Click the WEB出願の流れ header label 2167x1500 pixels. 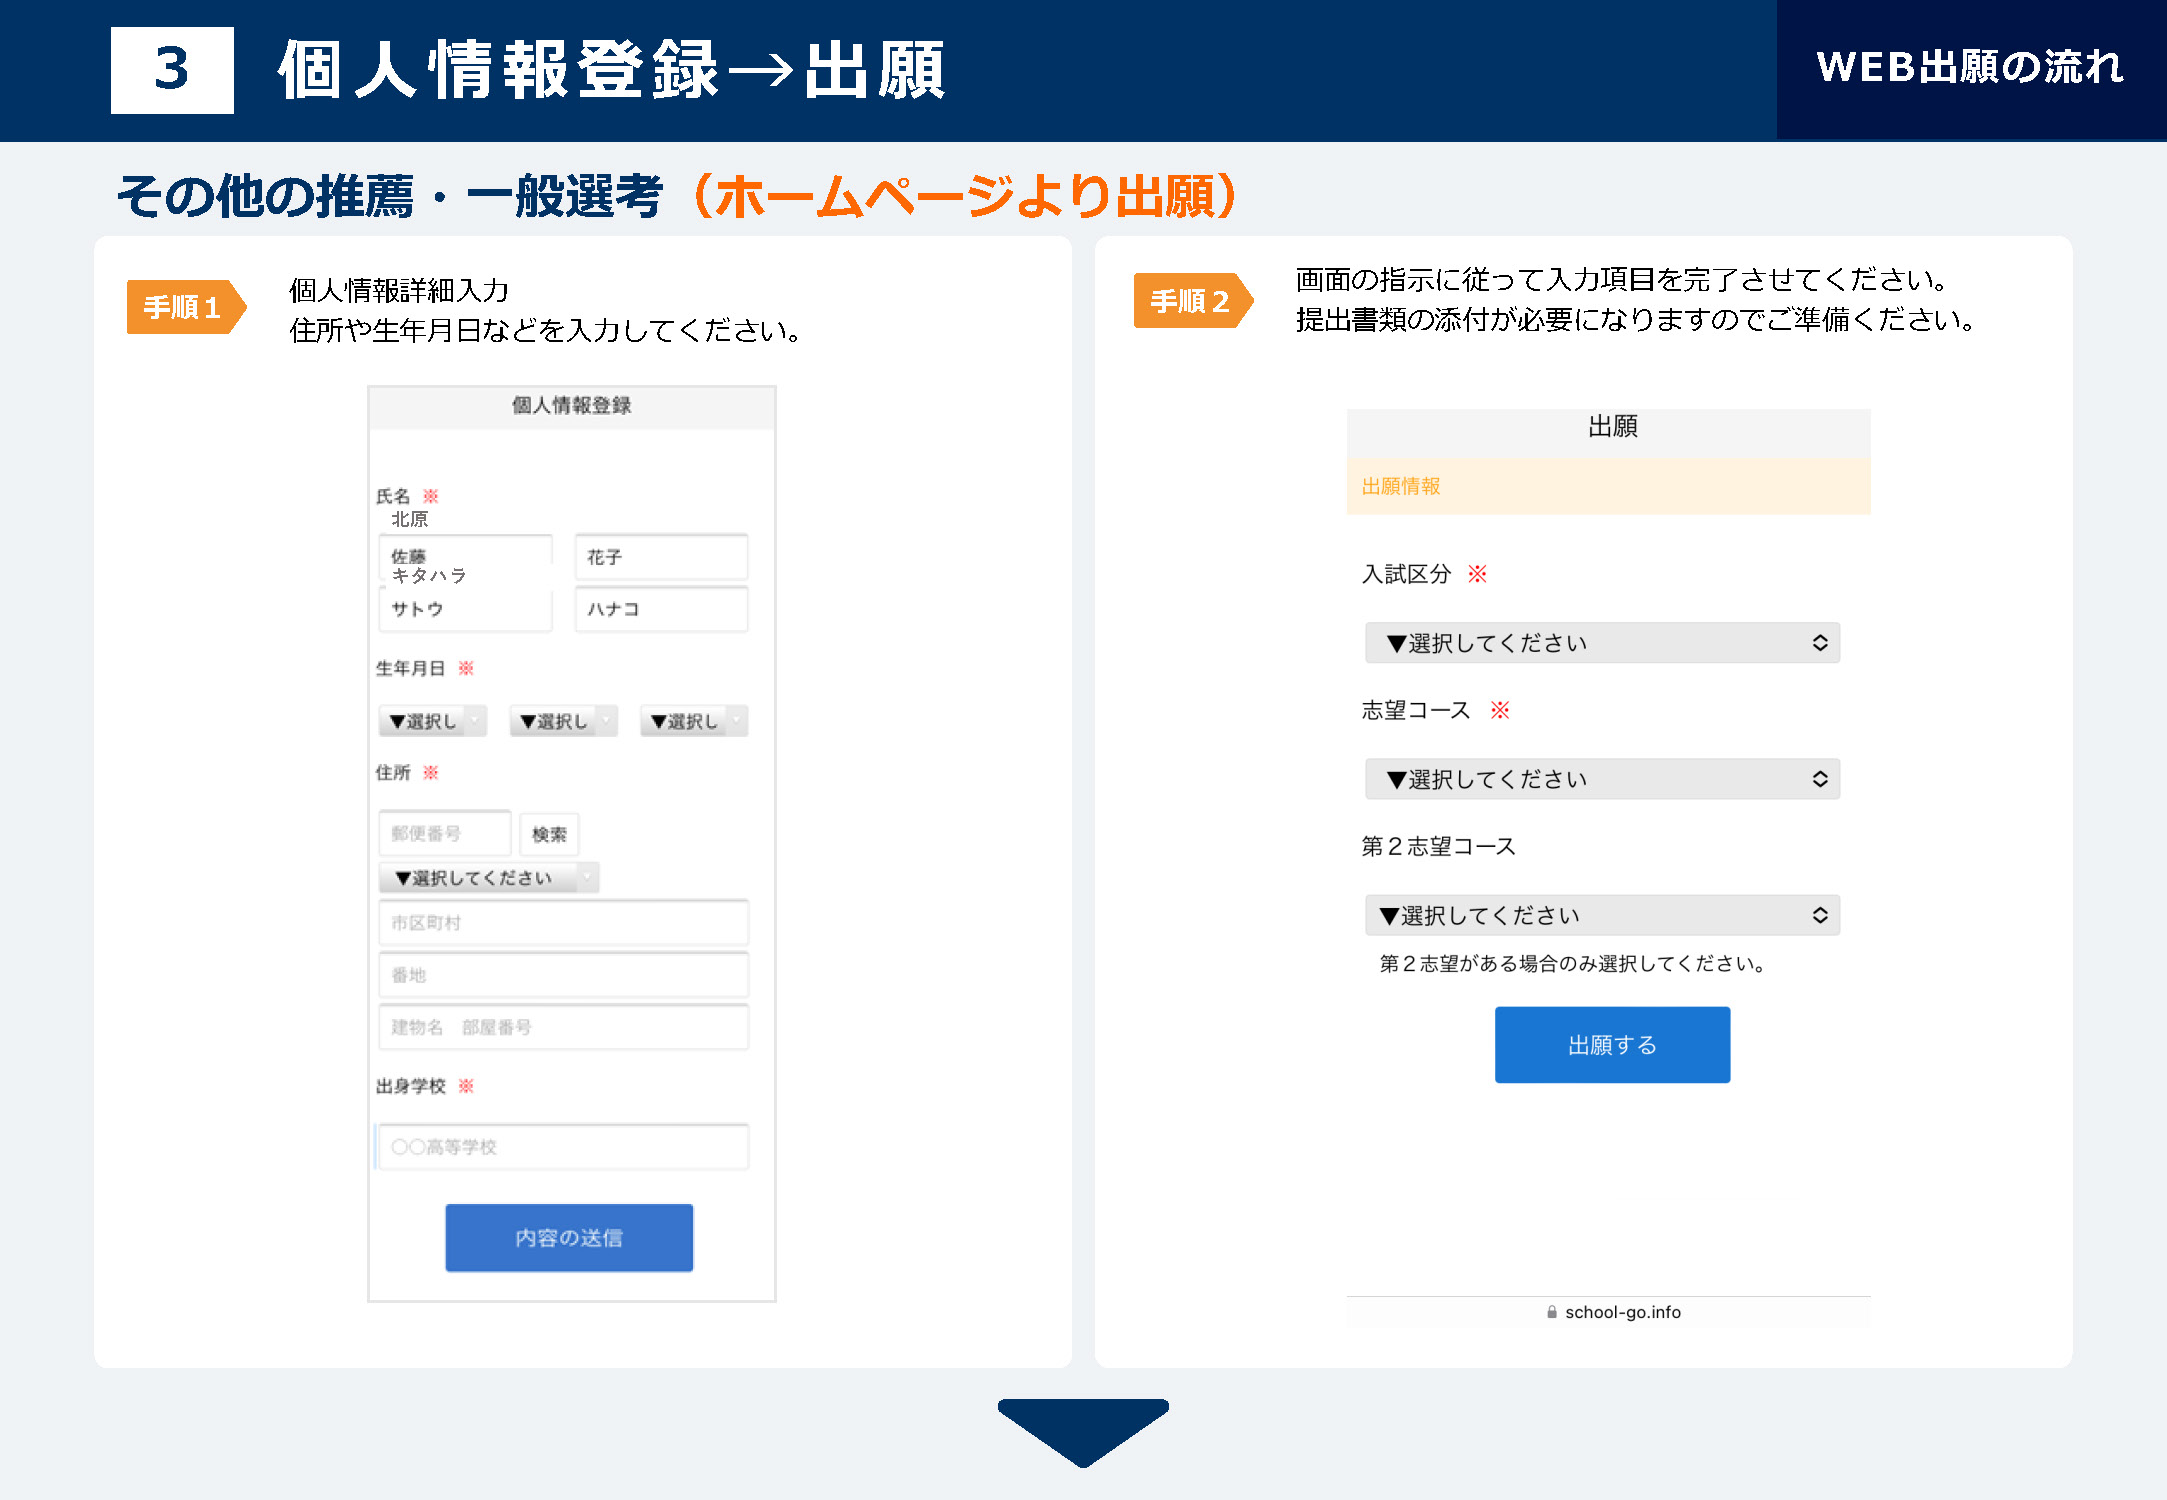tap(1969, 68)
